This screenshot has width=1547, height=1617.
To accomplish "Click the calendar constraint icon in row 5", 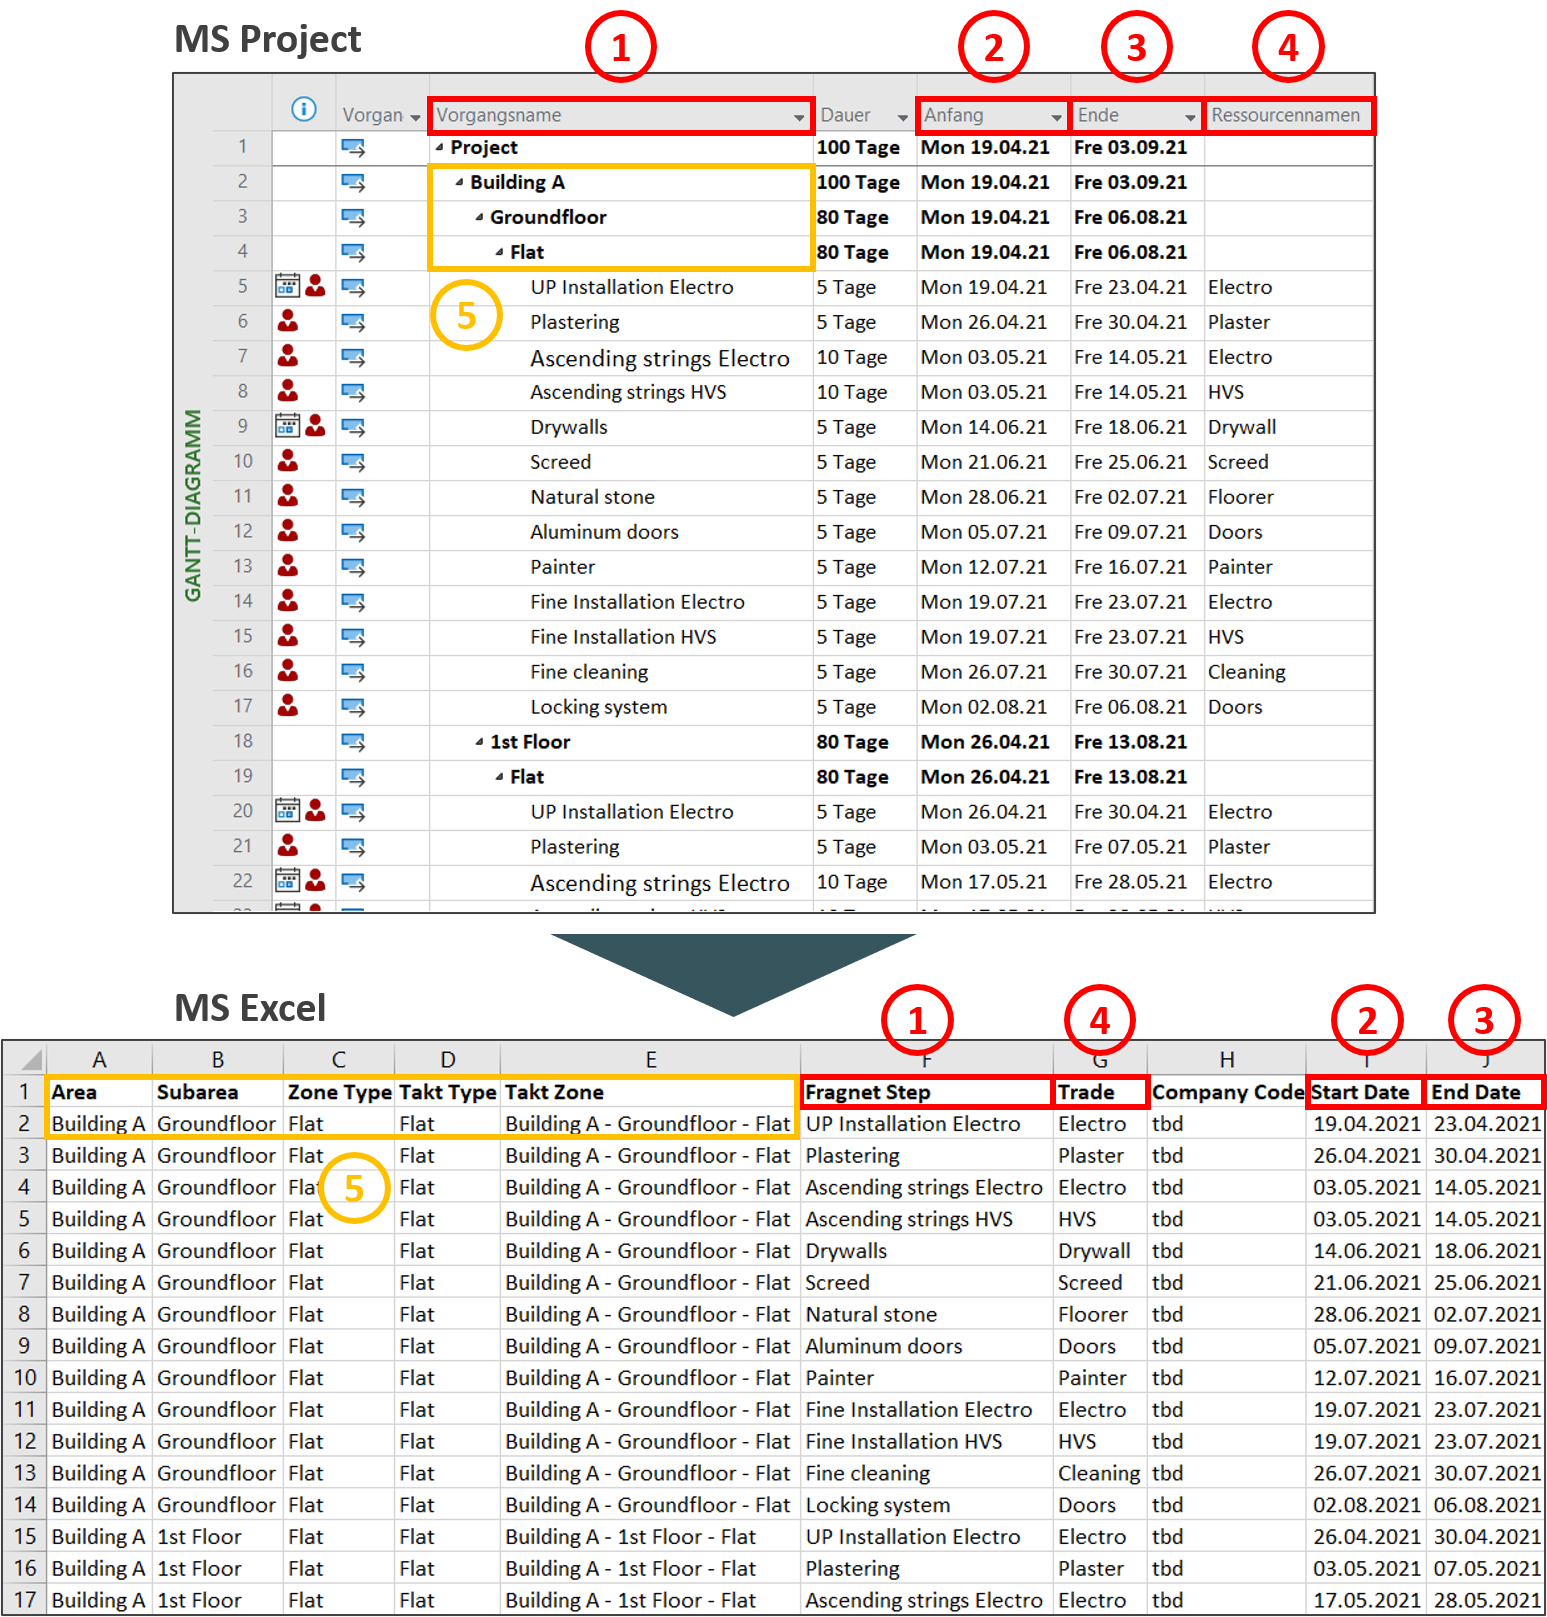I will [287, 287].
